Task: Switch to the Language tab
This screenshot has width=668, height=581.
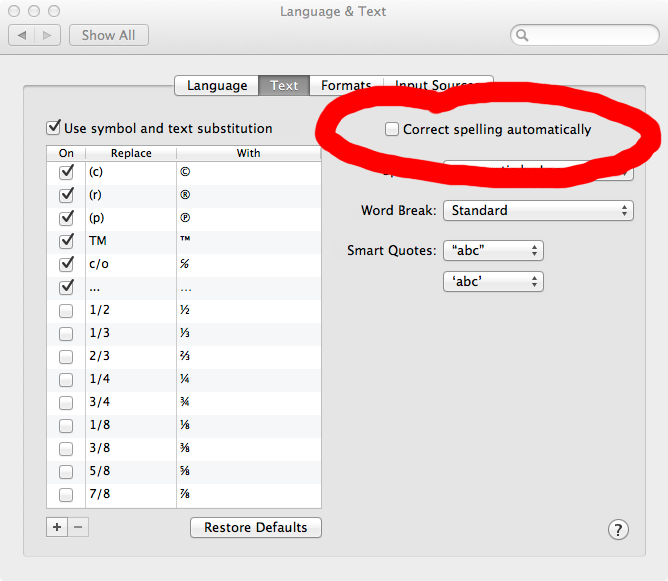Action: (x=217, y=86)
